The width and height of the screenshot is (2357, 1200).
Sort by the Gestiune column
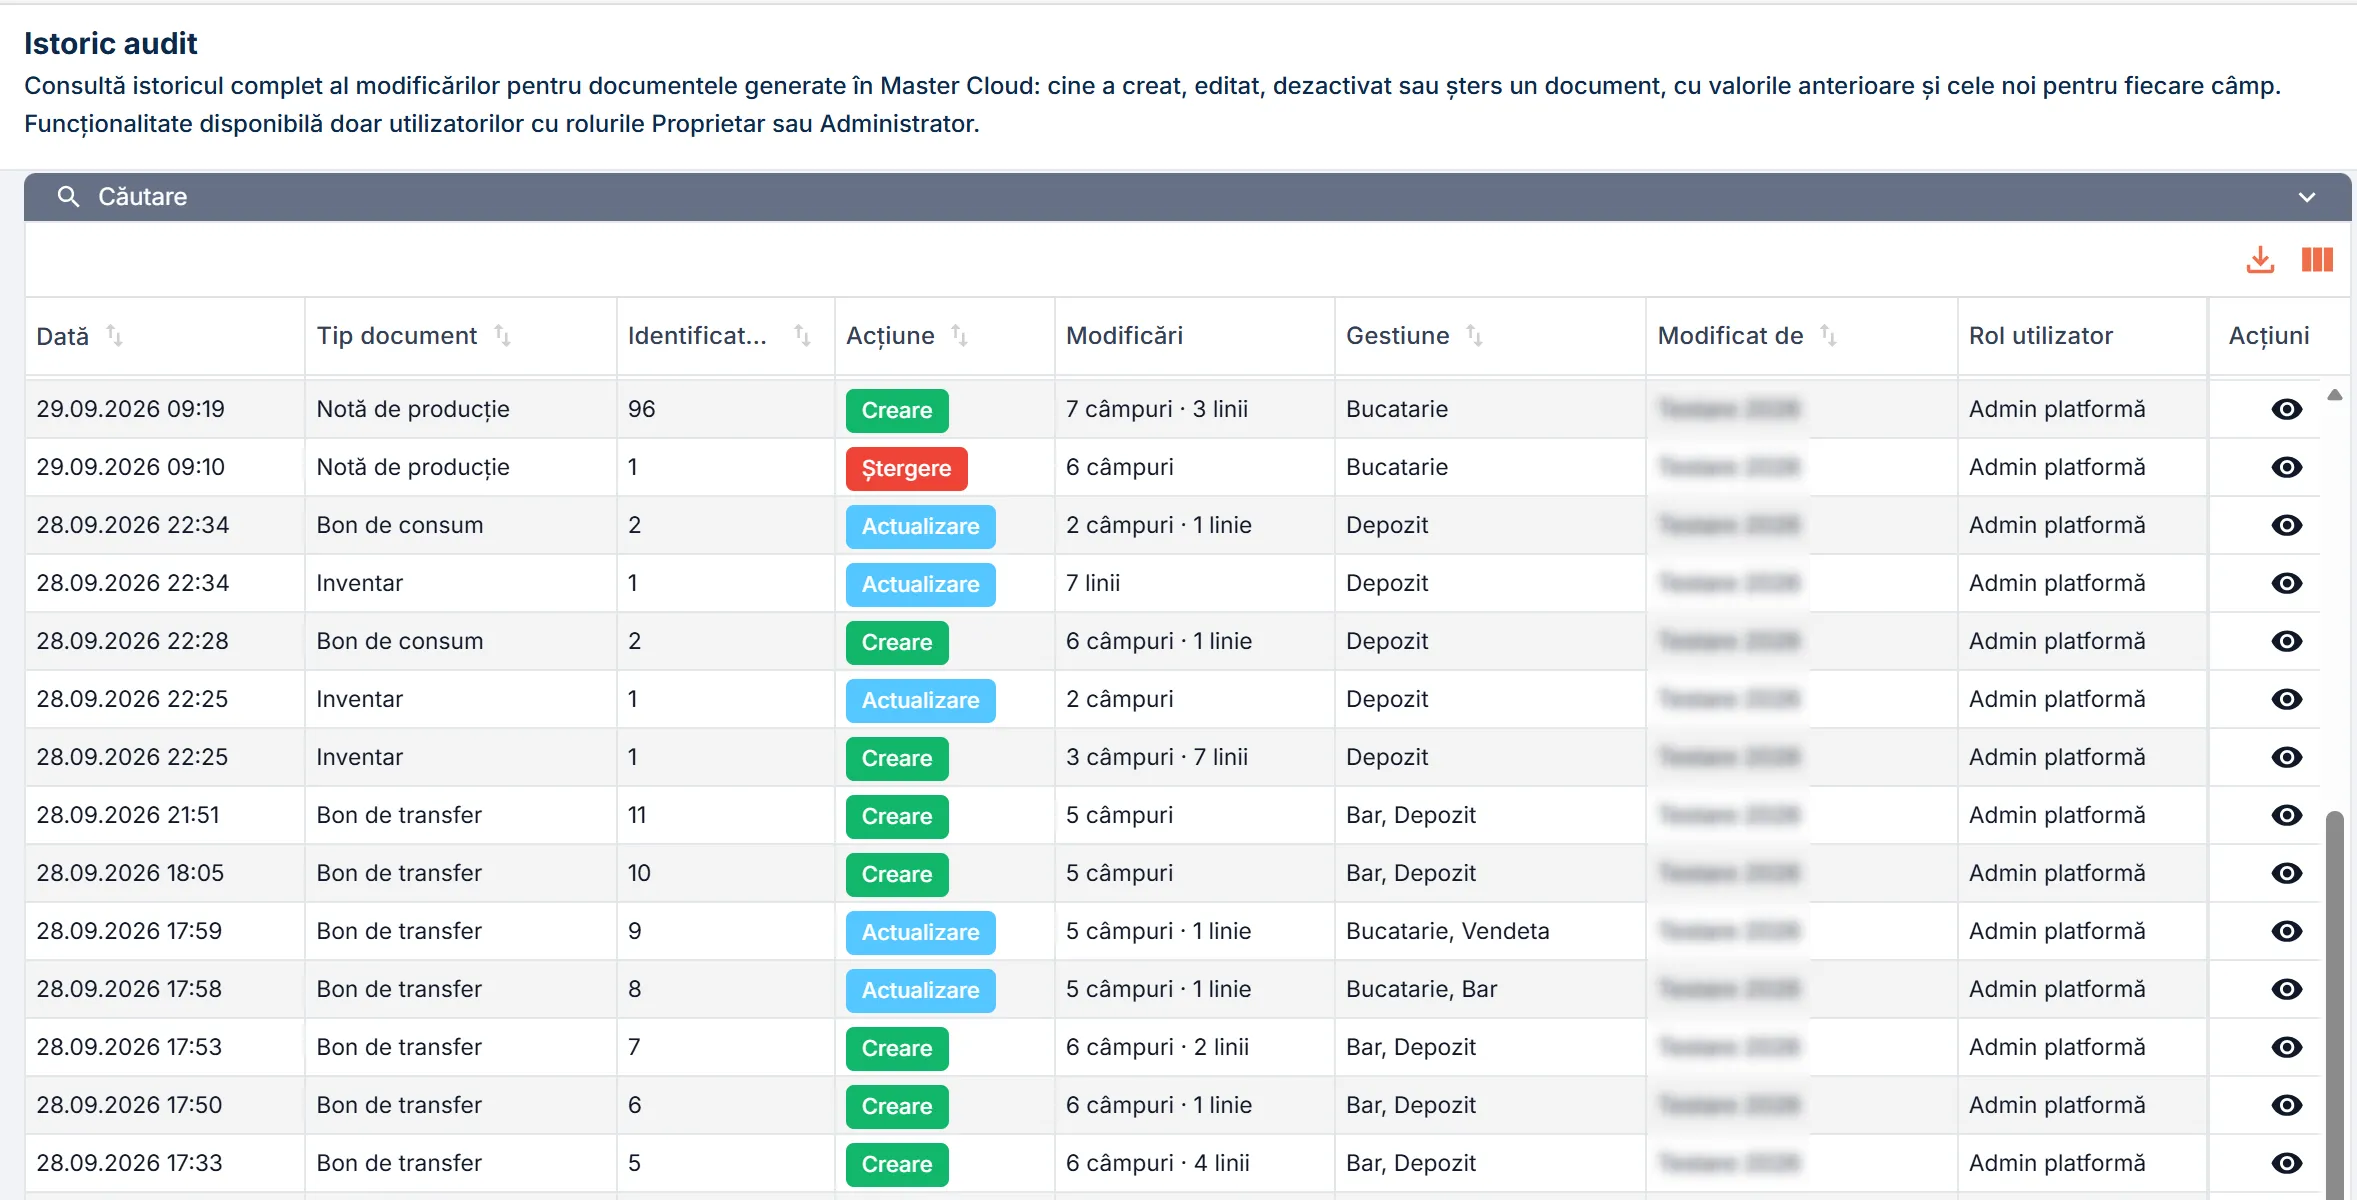(1474, 336)
